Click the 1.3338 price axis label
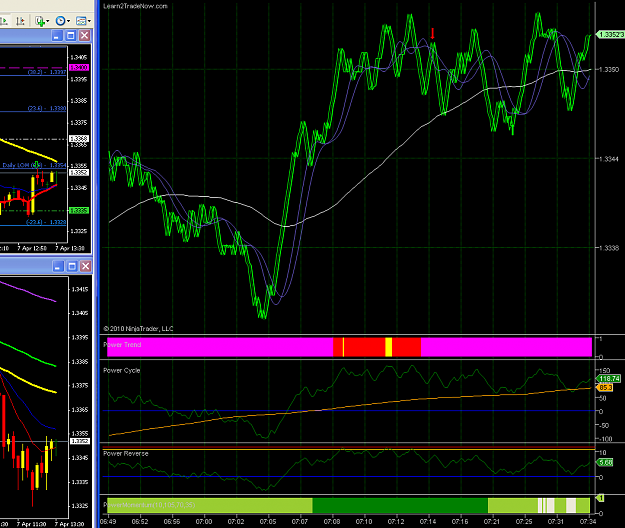625x528 pixels. (610, 248)
